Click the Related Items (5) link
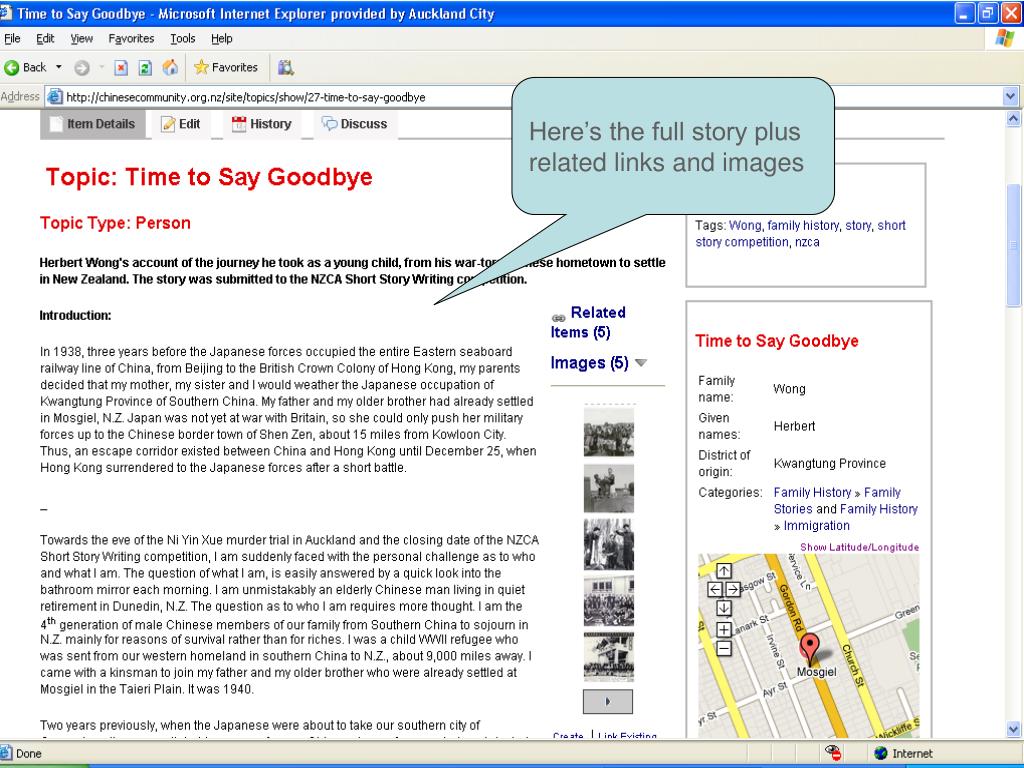This screenshot has width=1024, height=768. pyautogui.click(x=588, y=322)
